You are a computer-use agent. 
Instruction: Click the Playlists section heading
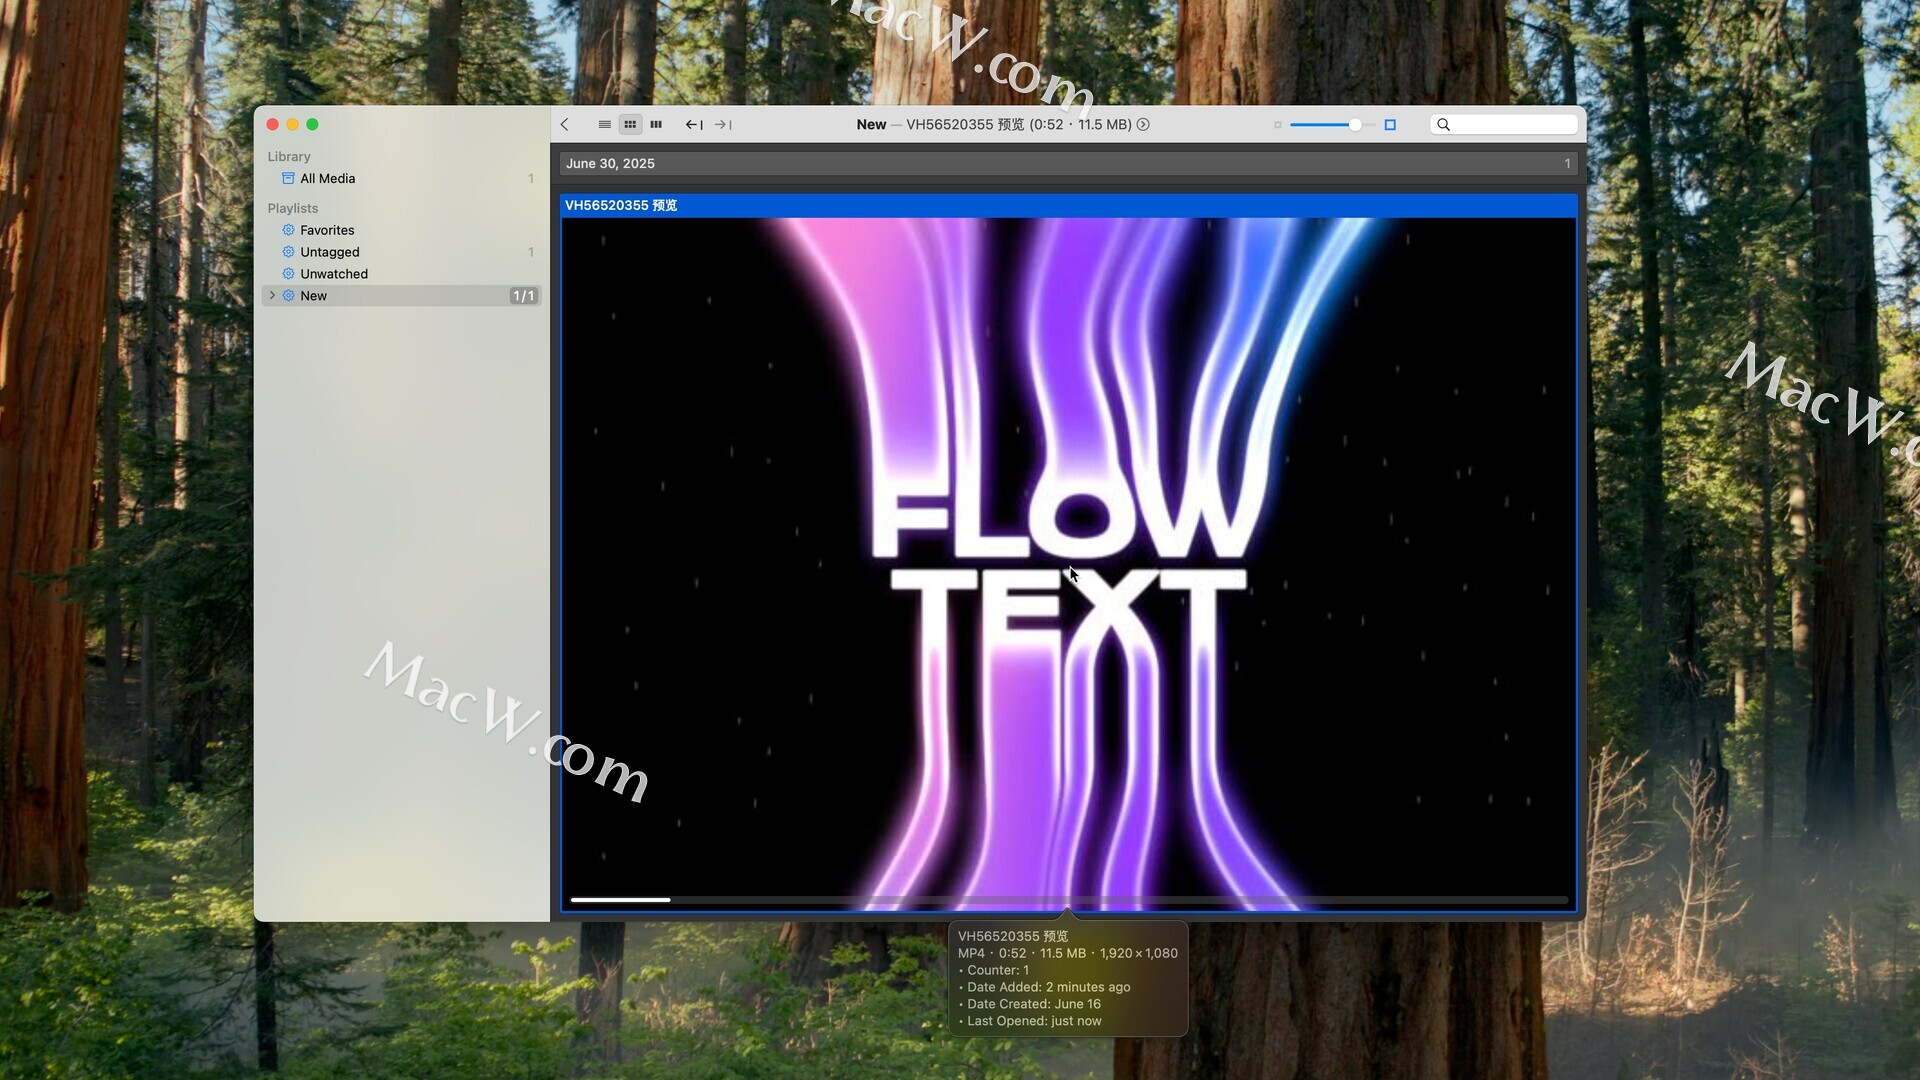pos(293,208)
